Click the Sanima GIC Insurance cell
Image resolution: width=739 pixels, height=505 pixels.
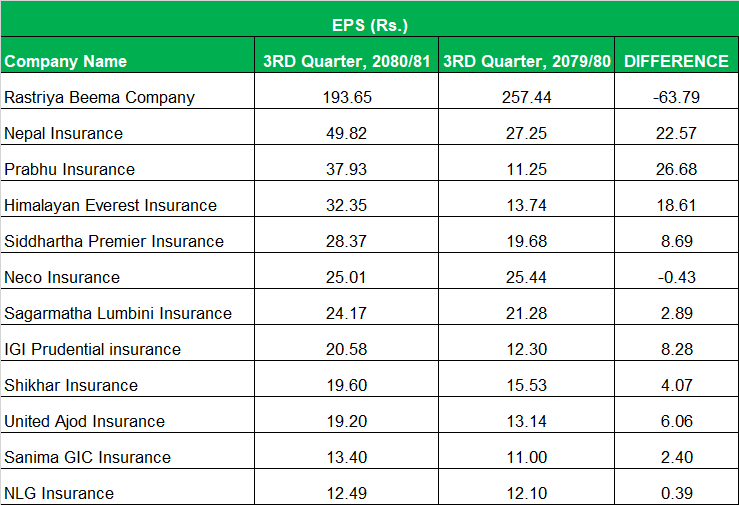[x=88, y=457]
